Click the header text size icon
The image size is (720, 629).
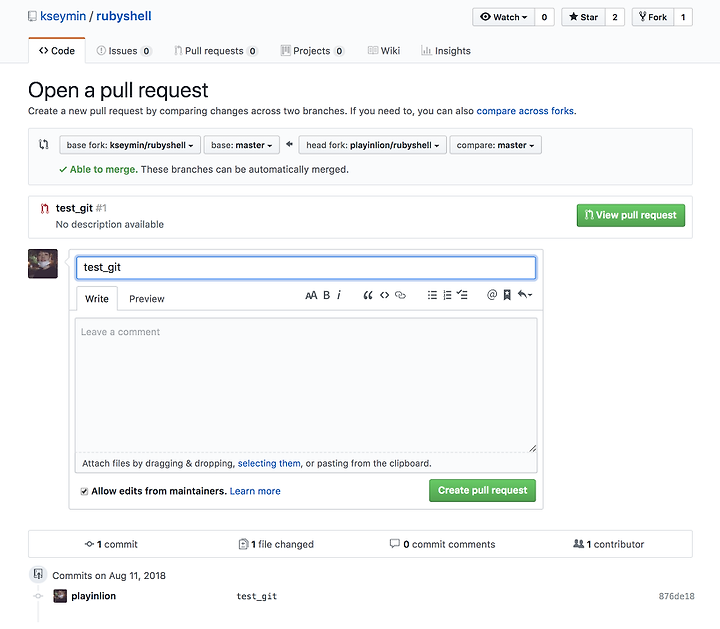point(311,295)
